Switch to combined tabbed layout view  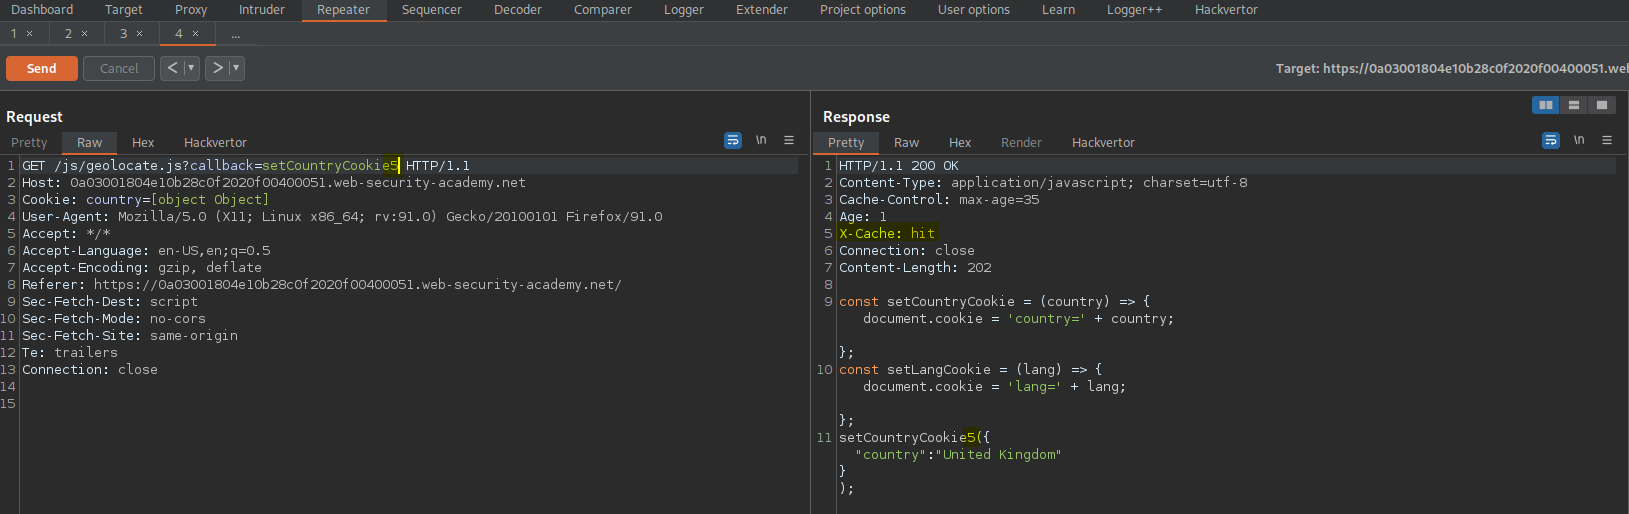coord(1601,105)
